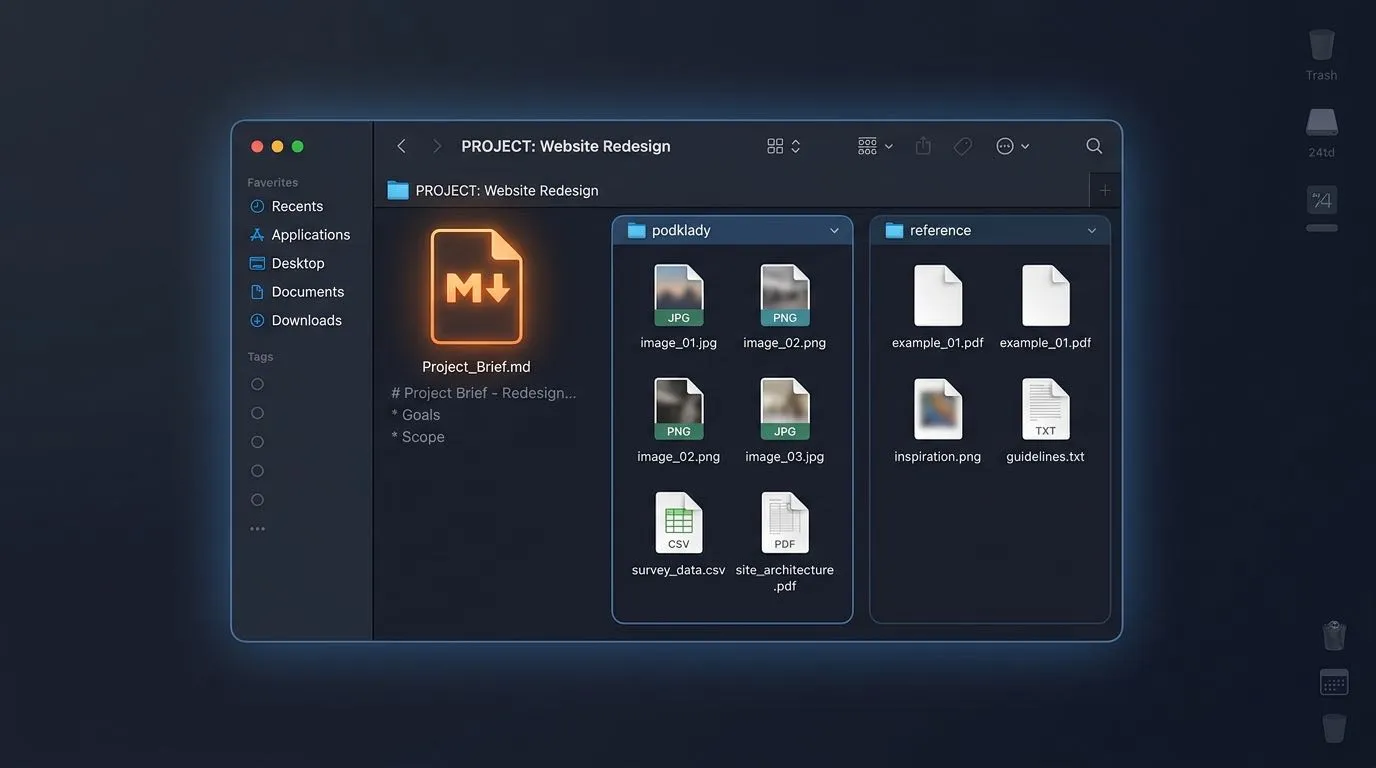Screen dimensions: 1376x768
Task: Click the podklady folder header
Action: (x=732, y=230)
